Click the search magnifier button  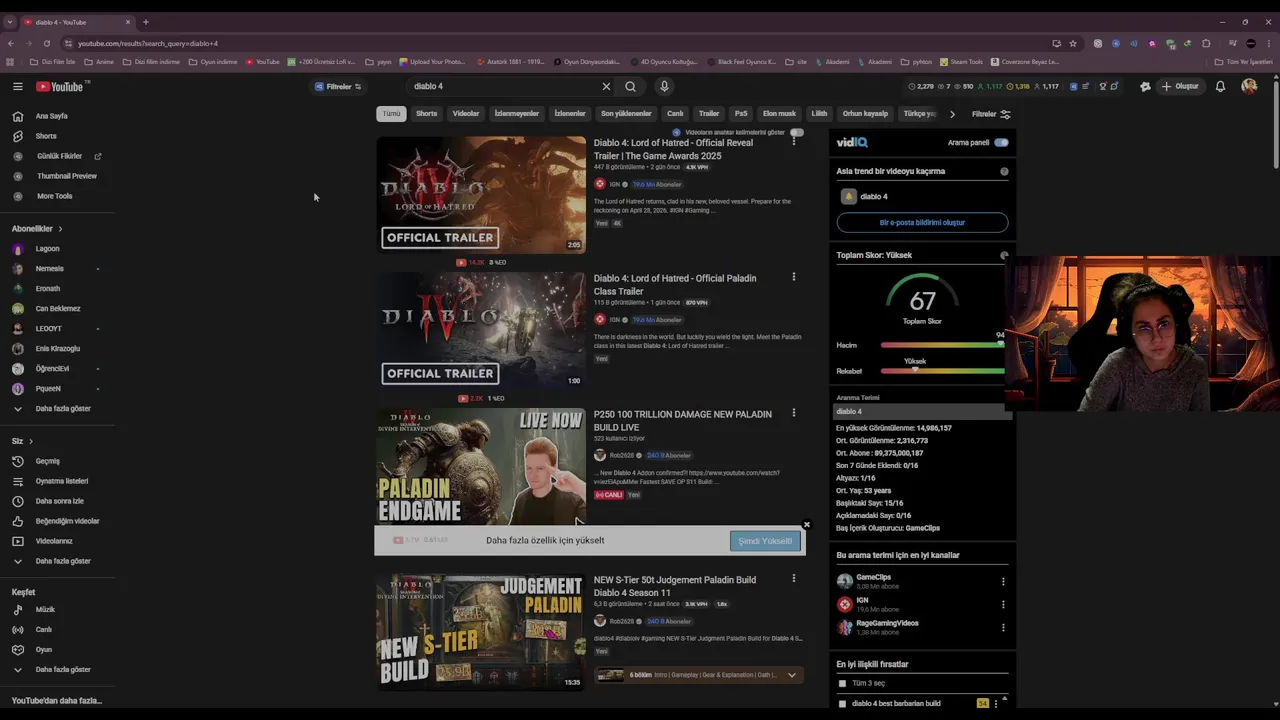point(630,87)
